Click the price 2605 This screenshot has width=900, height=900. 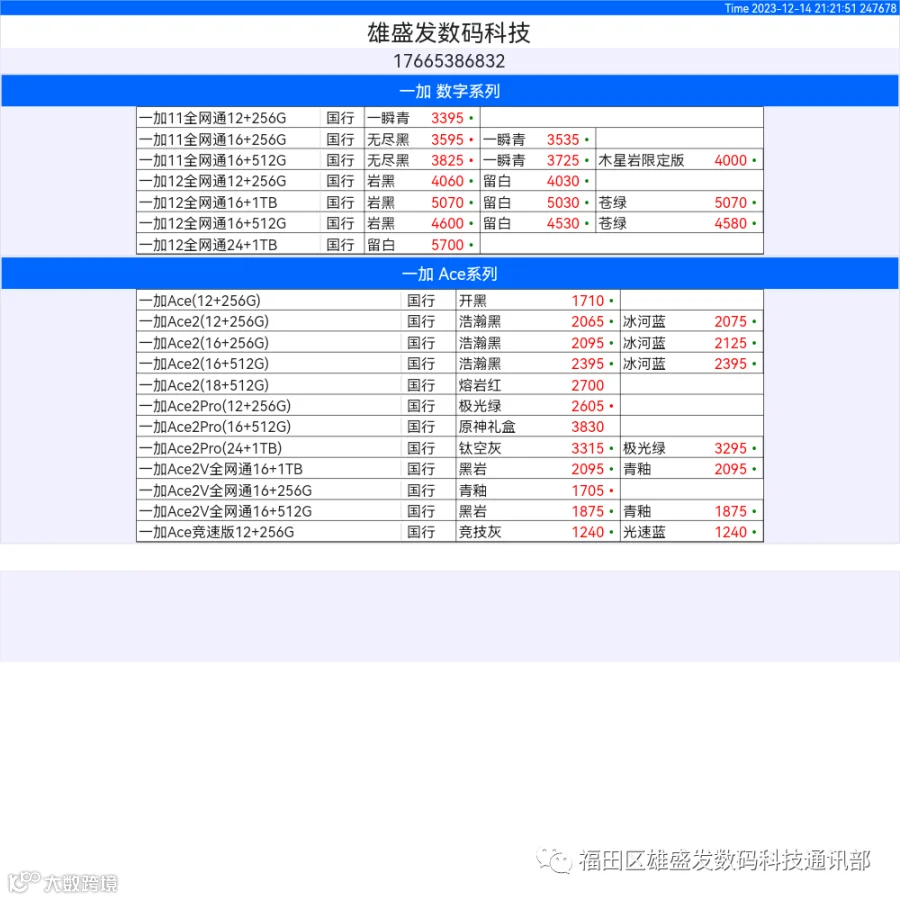[x=588, y=406]
